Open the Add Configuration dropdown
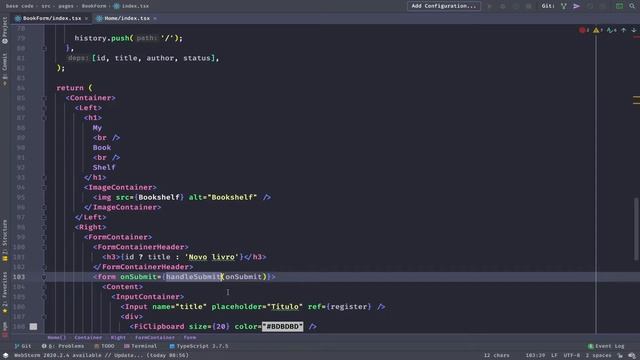 click(444, 6)
